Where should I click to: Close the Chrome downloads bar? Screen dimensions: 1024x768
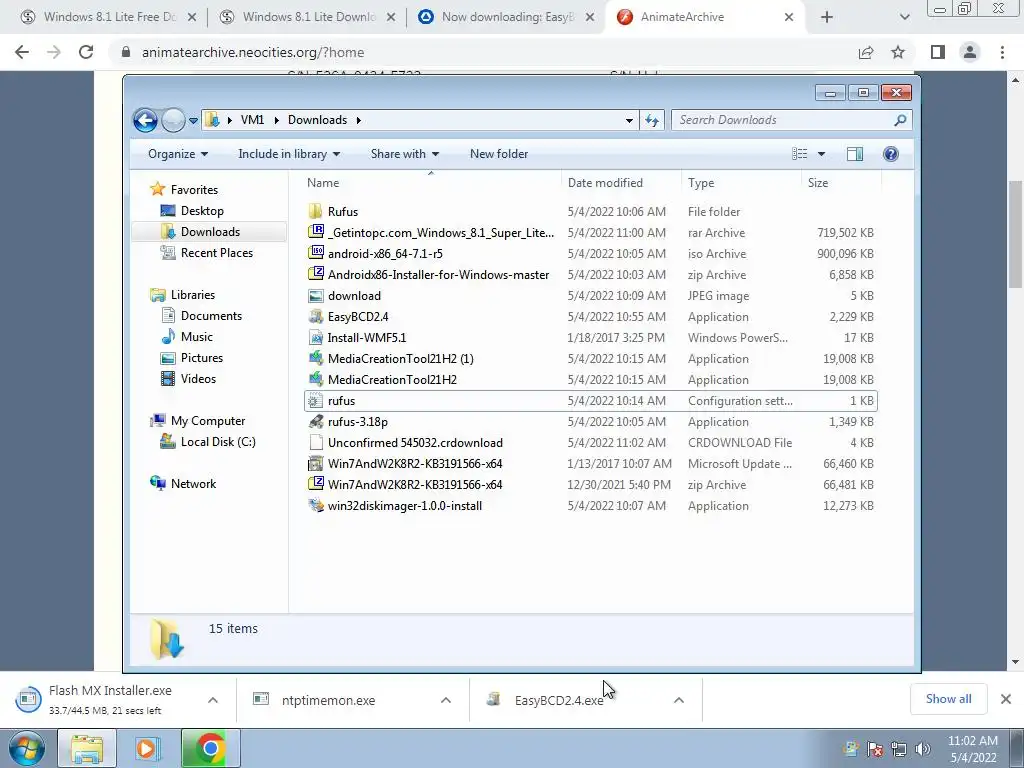point(1006,699)
